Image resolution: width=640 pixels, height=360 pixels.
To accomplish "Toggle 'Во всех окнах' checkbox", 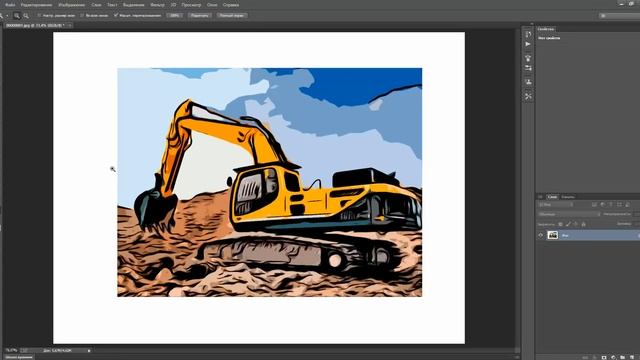I will 82,16.
